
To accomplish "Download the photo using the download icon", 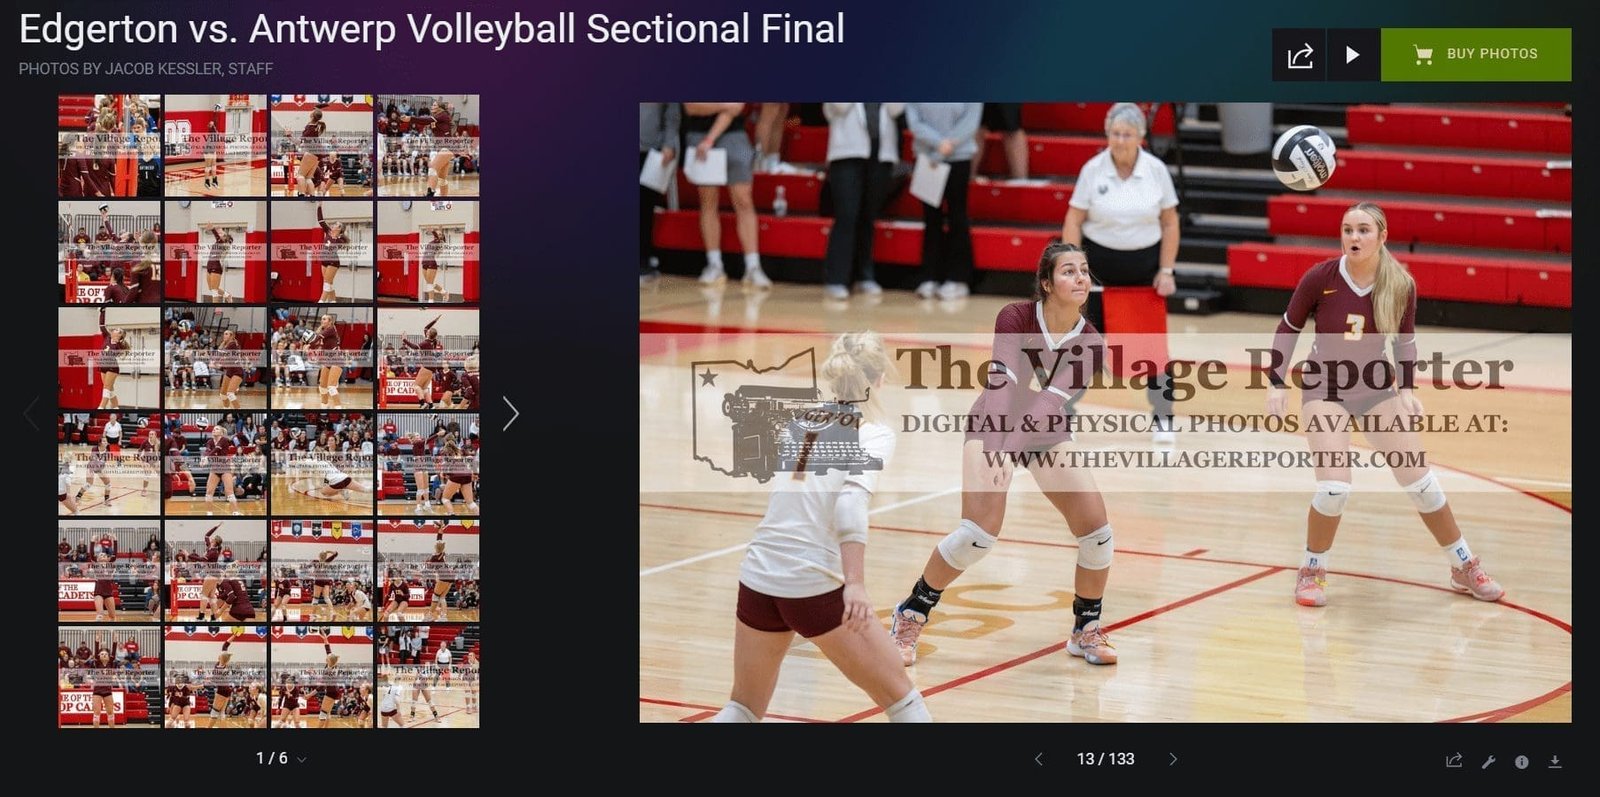I will click(x=1555, y=761).
